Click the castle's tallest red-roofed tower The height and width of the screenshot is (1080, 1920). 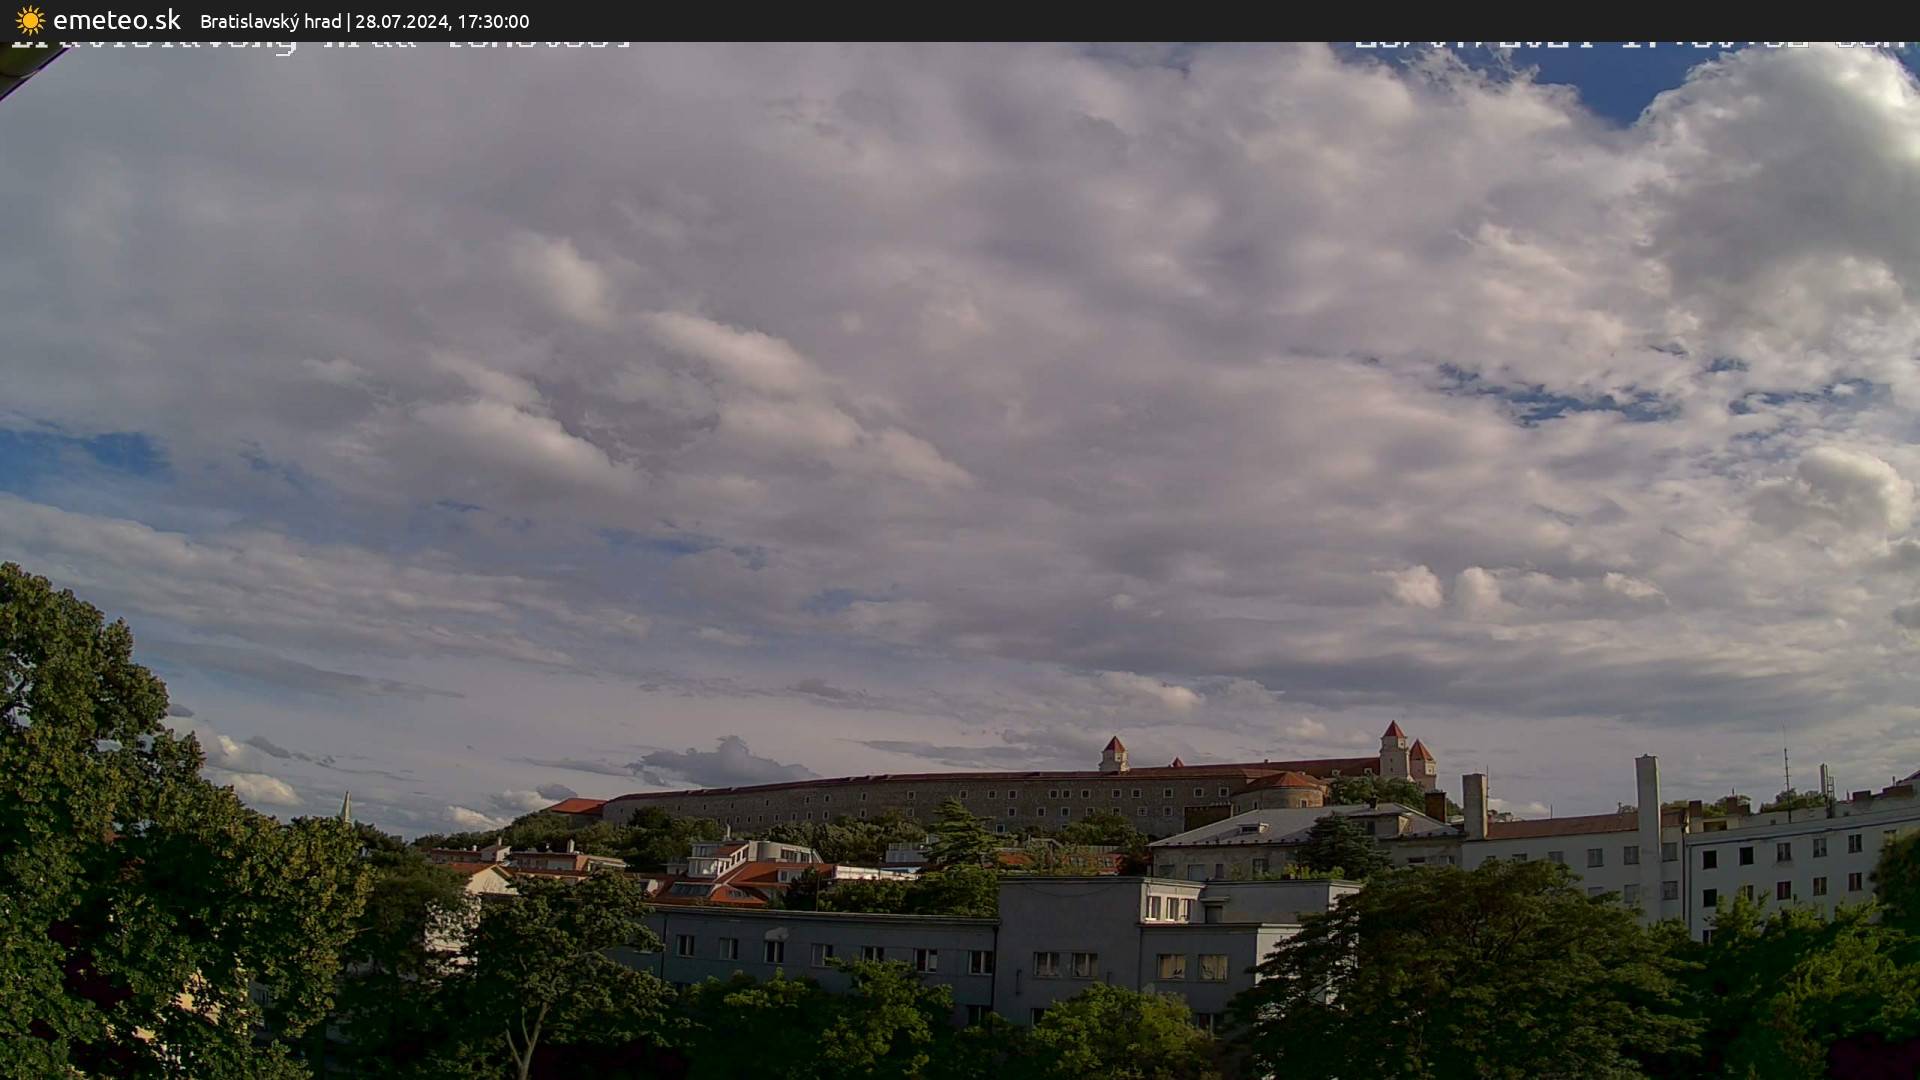[x=1393, y=745]
